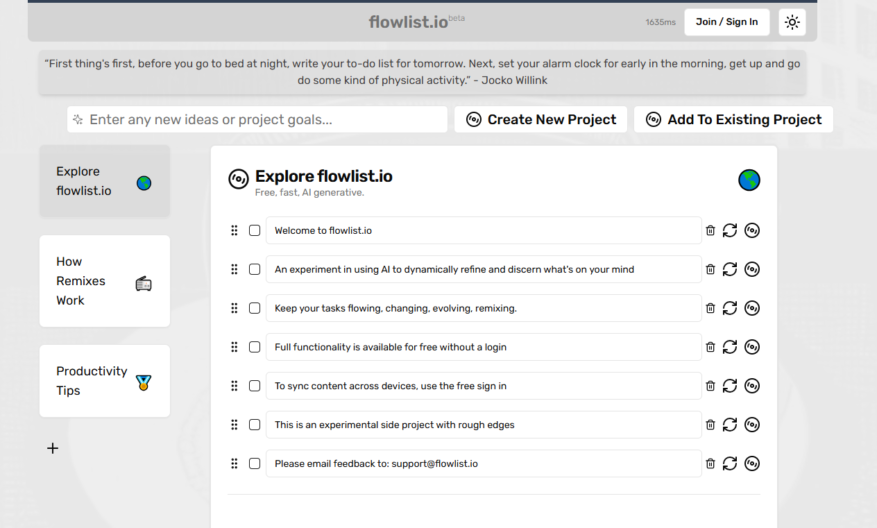The image size is (877, 528).
Task: Click the Explore flowlist.io project heading
Action: [x=324, y=176]
